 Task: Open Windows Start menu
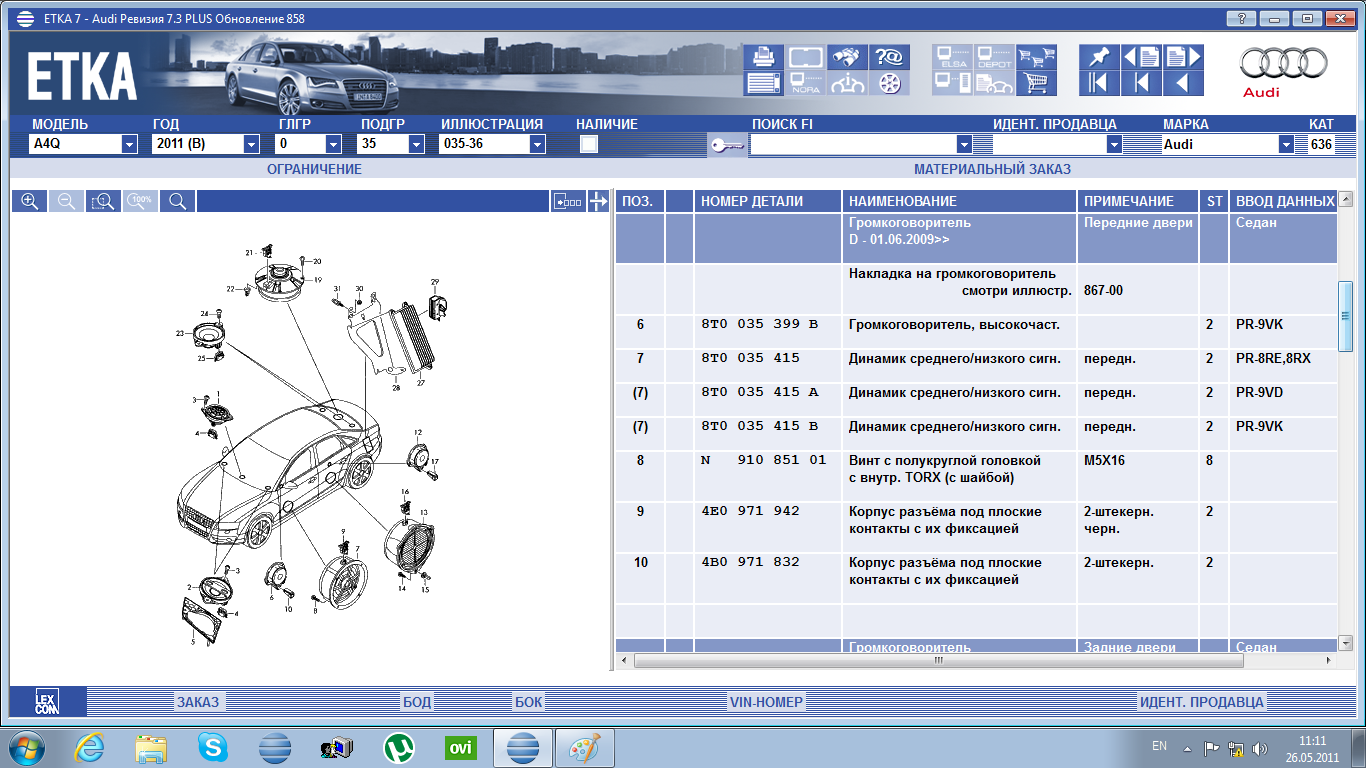(25, 747)
